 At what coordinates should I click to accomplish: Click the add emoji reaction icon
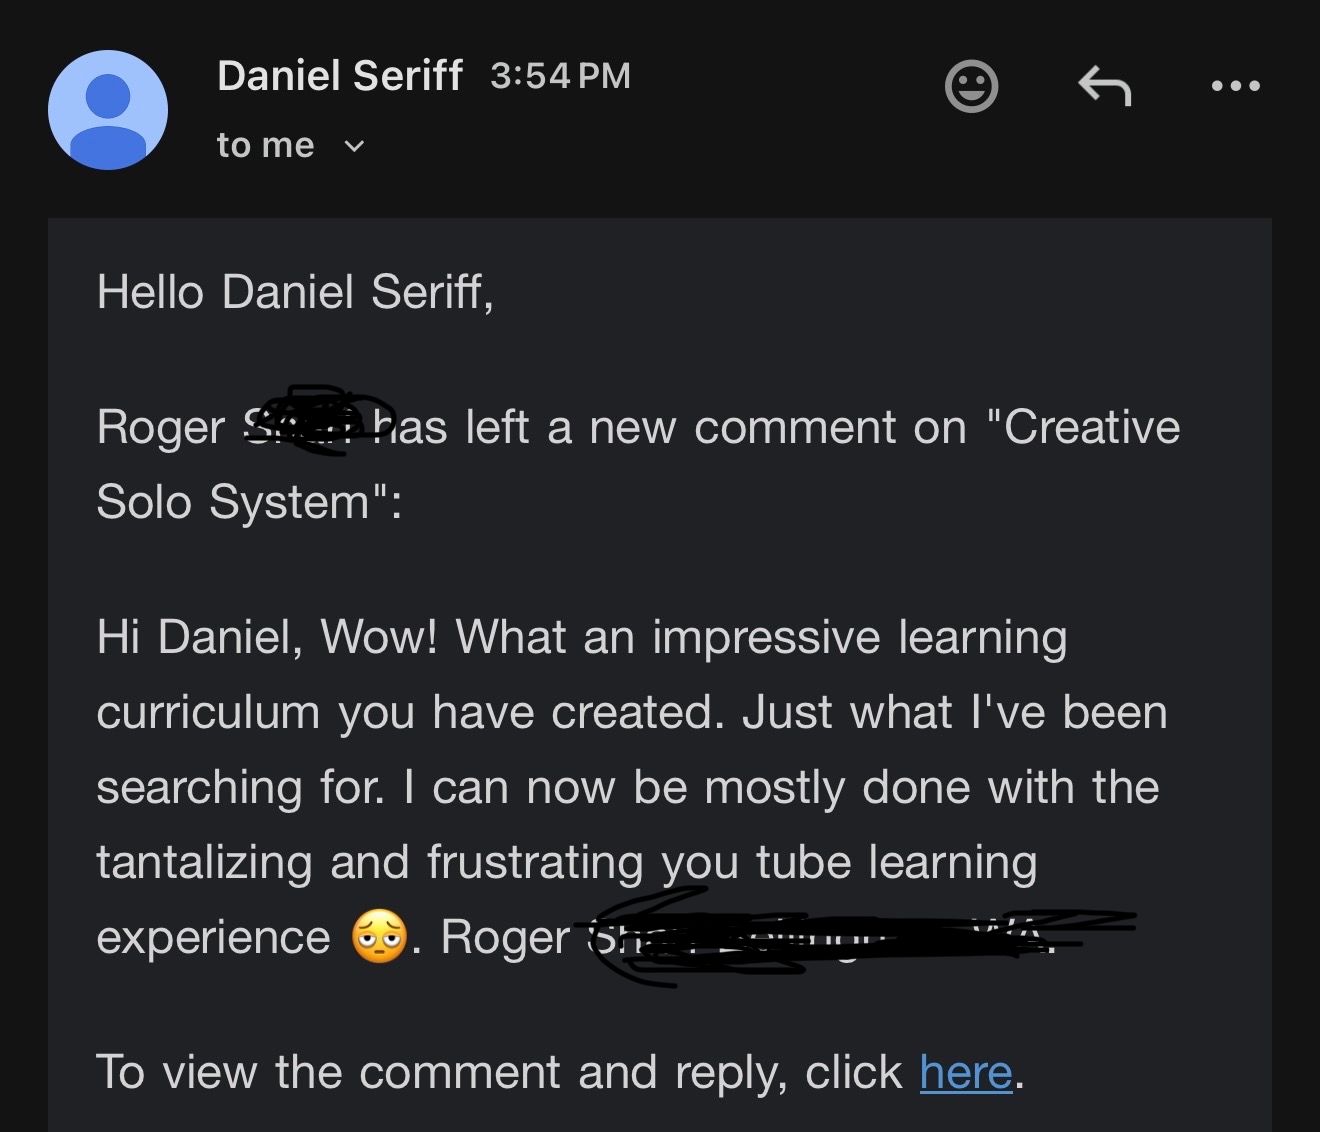[971, 86]
